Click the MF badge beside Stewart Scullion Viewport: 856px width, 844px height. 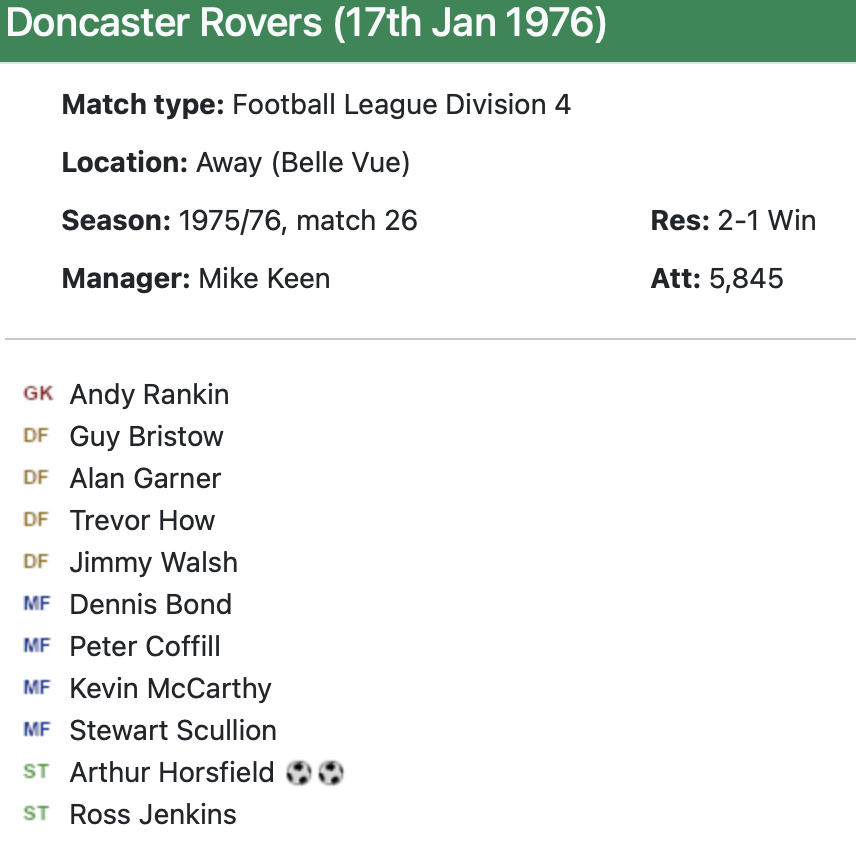coord(37,730)
